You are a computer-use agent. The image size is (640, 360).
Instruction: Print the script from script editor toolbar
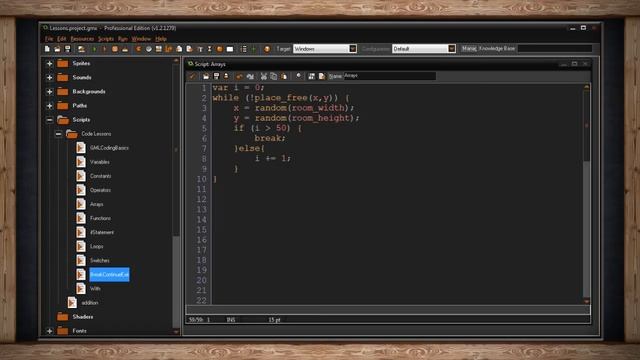pyautogui.click(x=226, y=76)
